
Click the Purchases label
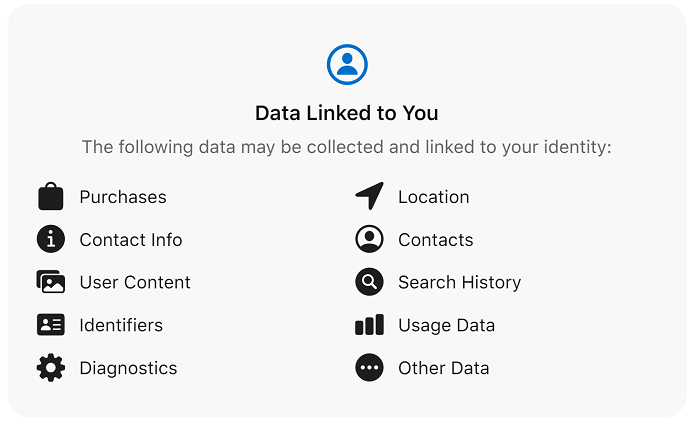click(123, 197)
